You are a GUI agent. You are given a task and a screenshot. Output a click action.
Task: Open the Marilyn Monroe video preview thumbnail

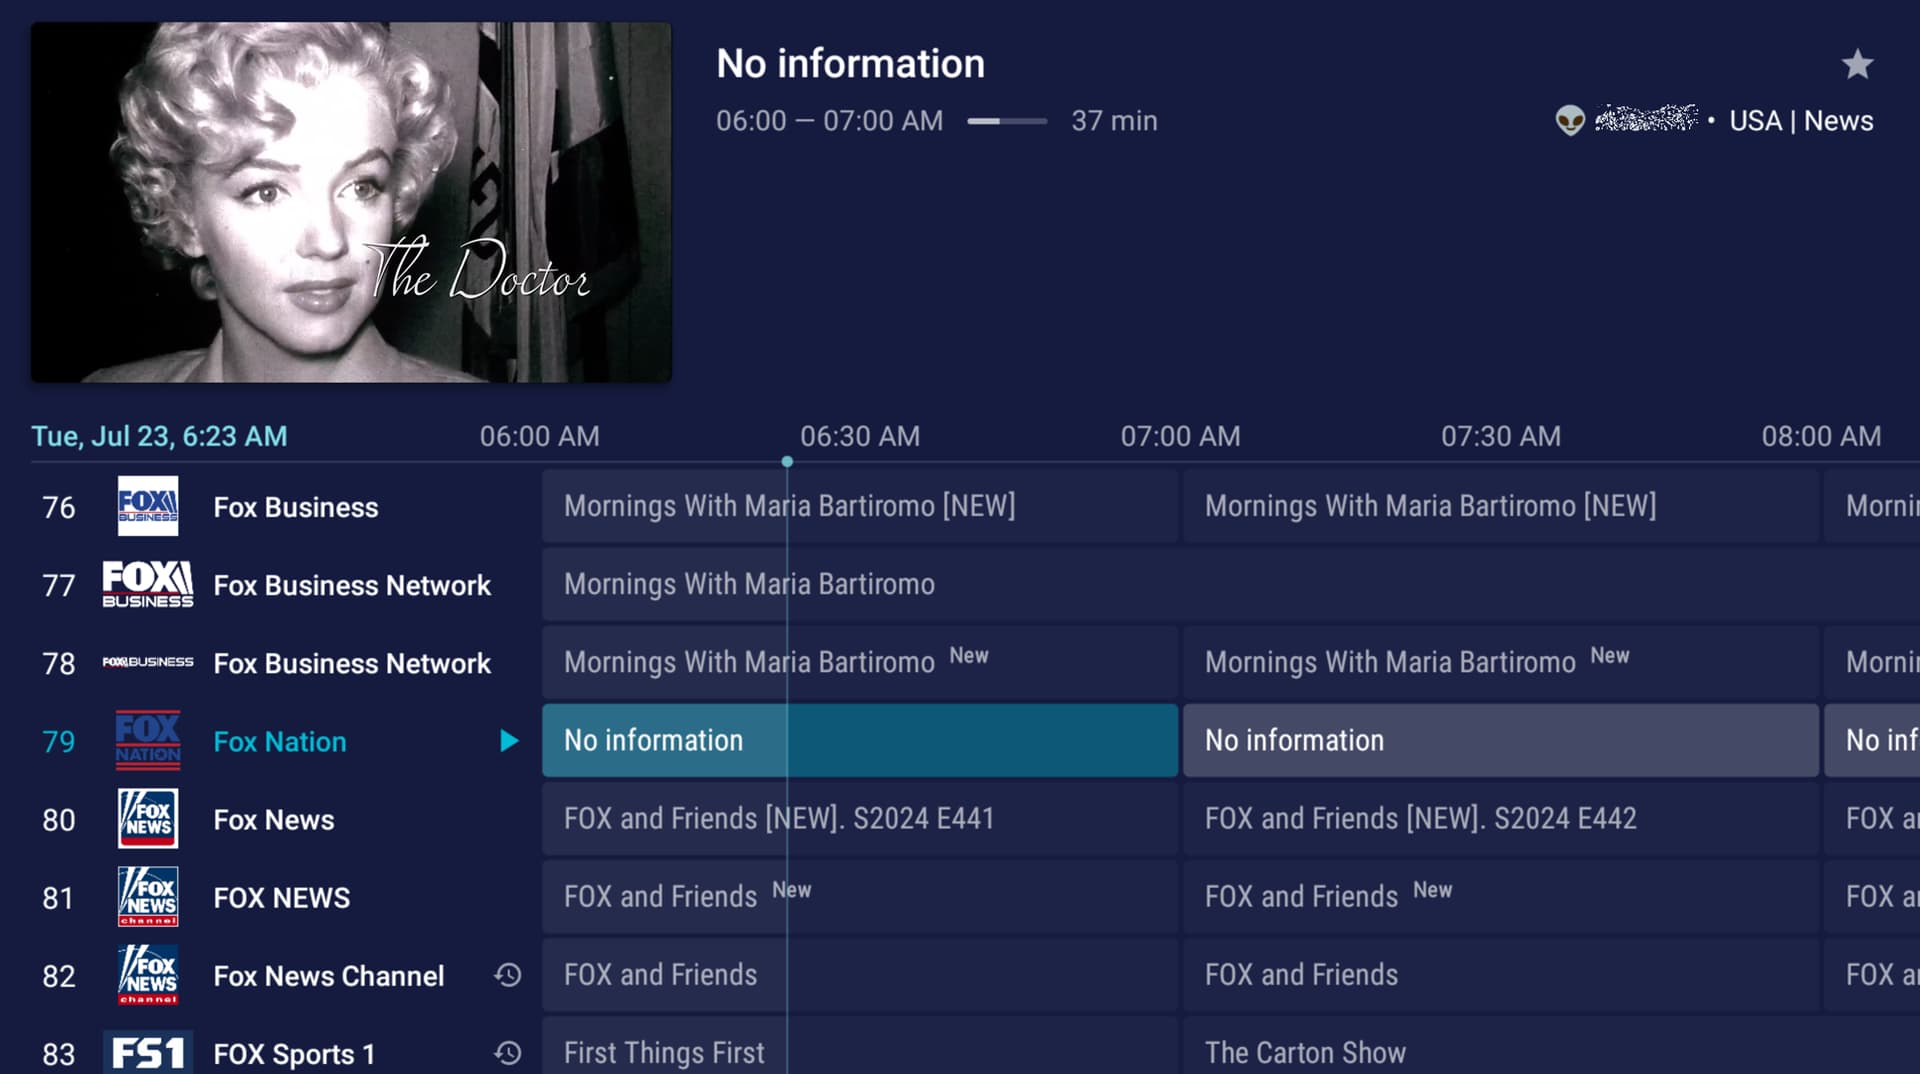pyautogui.click(x=351, y=202)
